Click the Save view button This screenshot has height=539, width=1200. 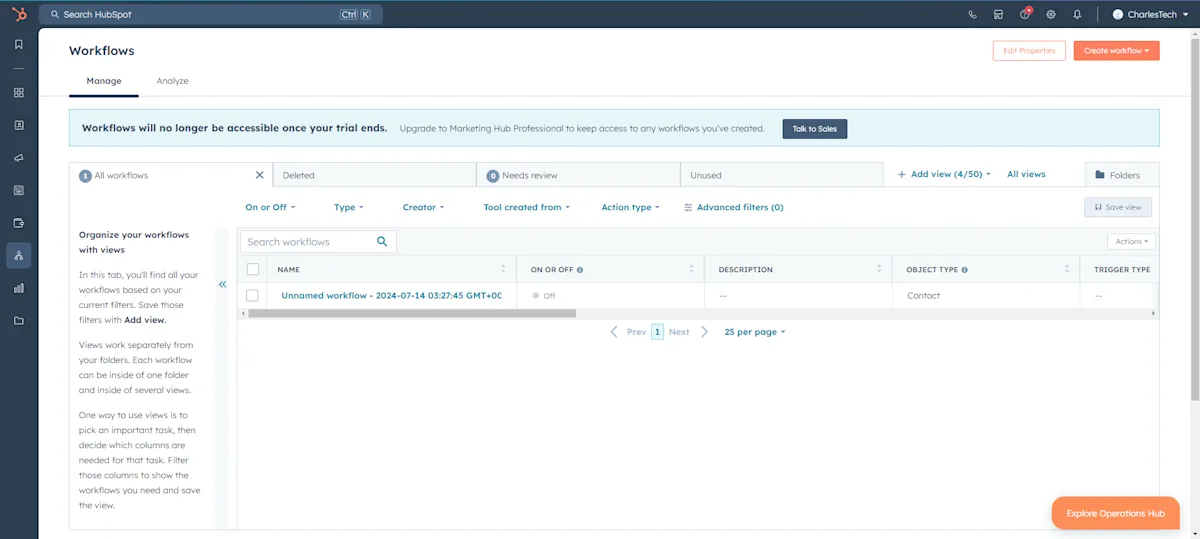(x=1118, y=207)
